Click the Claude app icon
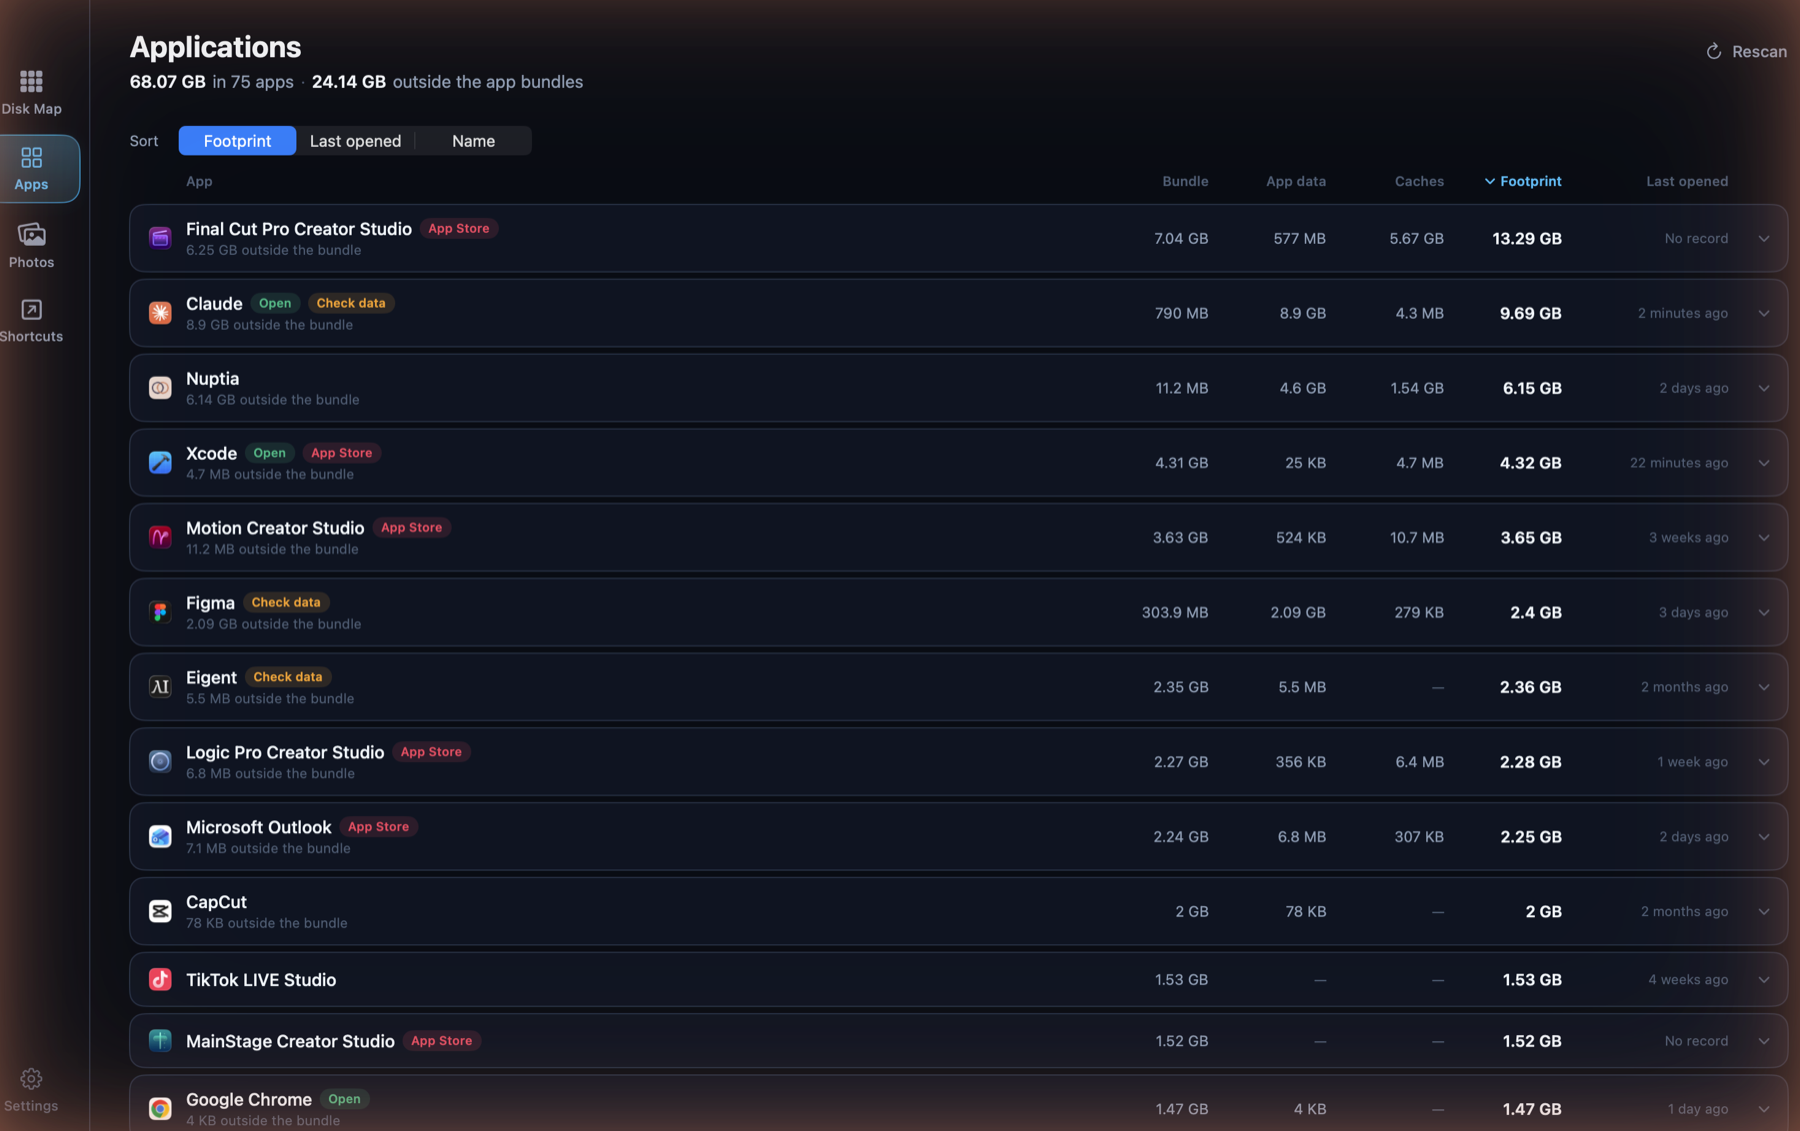The image size is (1800, 1131). (x=160, y=313)
